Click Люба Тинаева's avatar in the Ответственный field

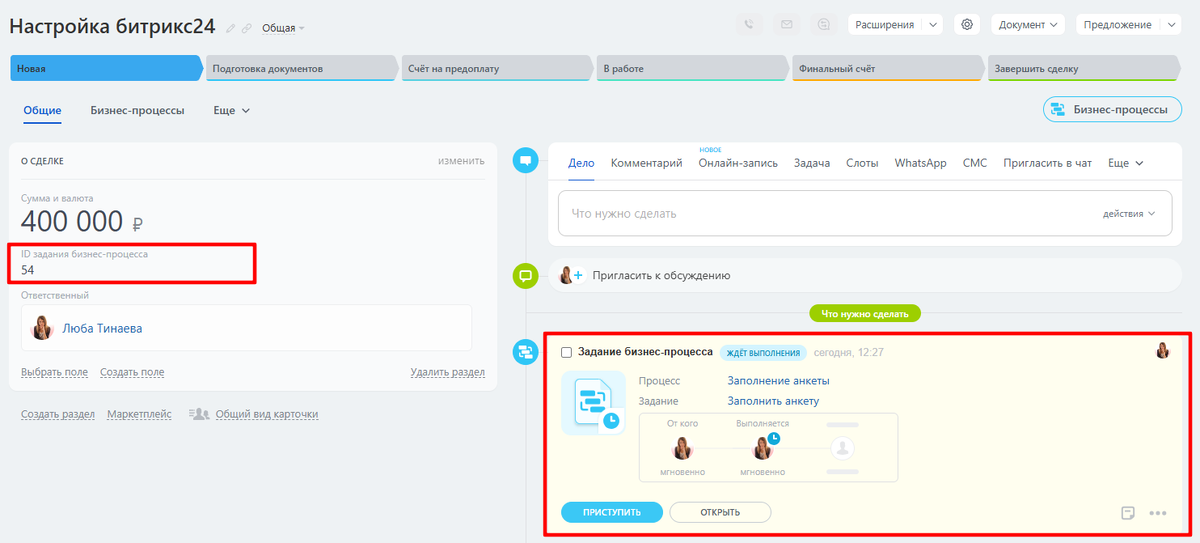[42, 328]
